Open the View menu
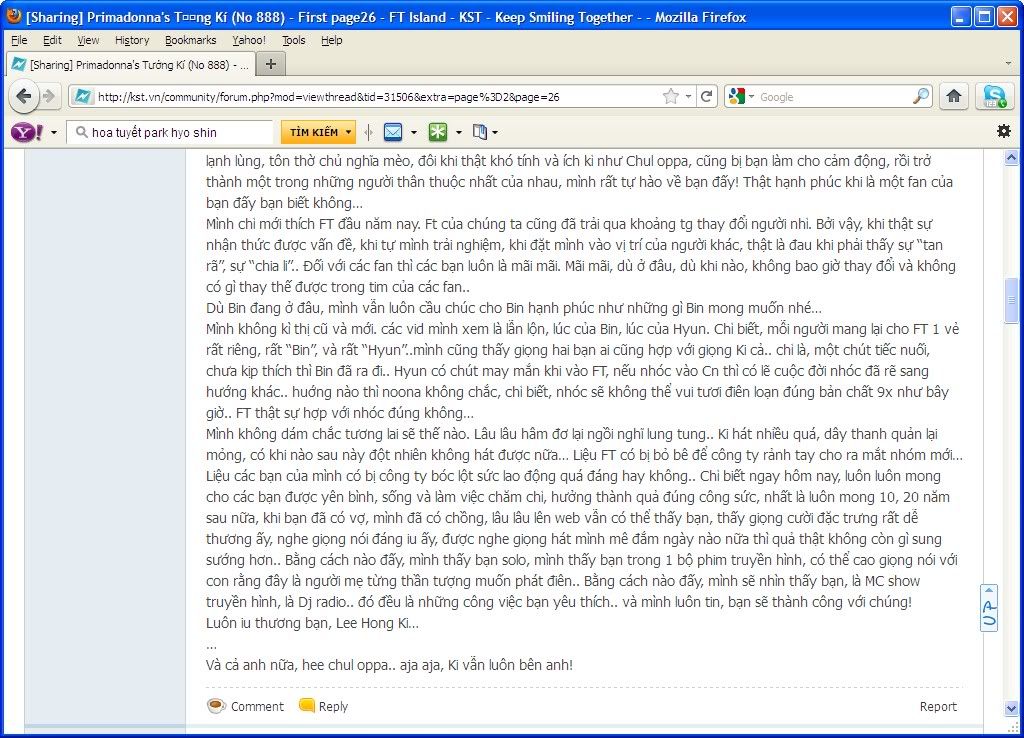The width and height of the screenshot is (1024, 738). (x=88, y=40)
